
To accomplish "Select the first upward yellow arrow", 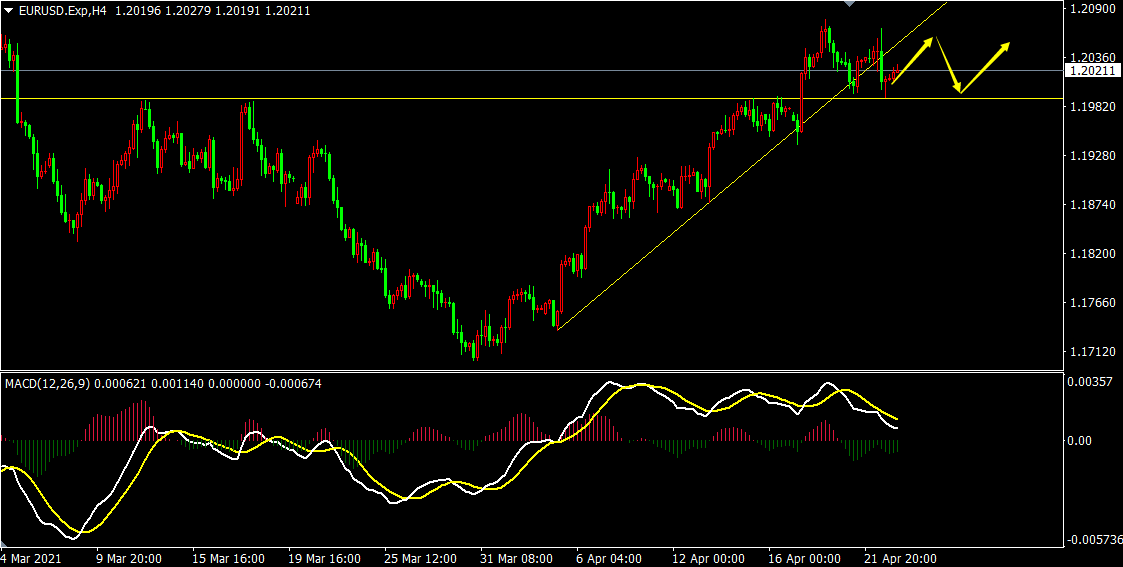I will [912, 60].
